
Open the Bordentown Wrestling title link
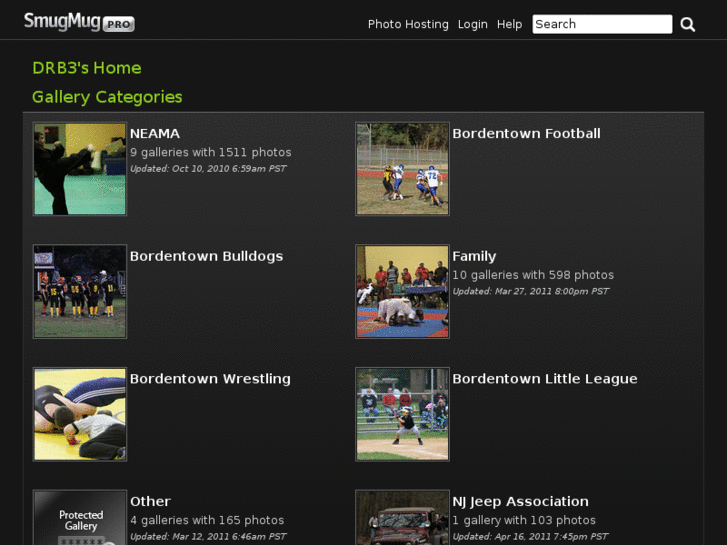(210, 379)
